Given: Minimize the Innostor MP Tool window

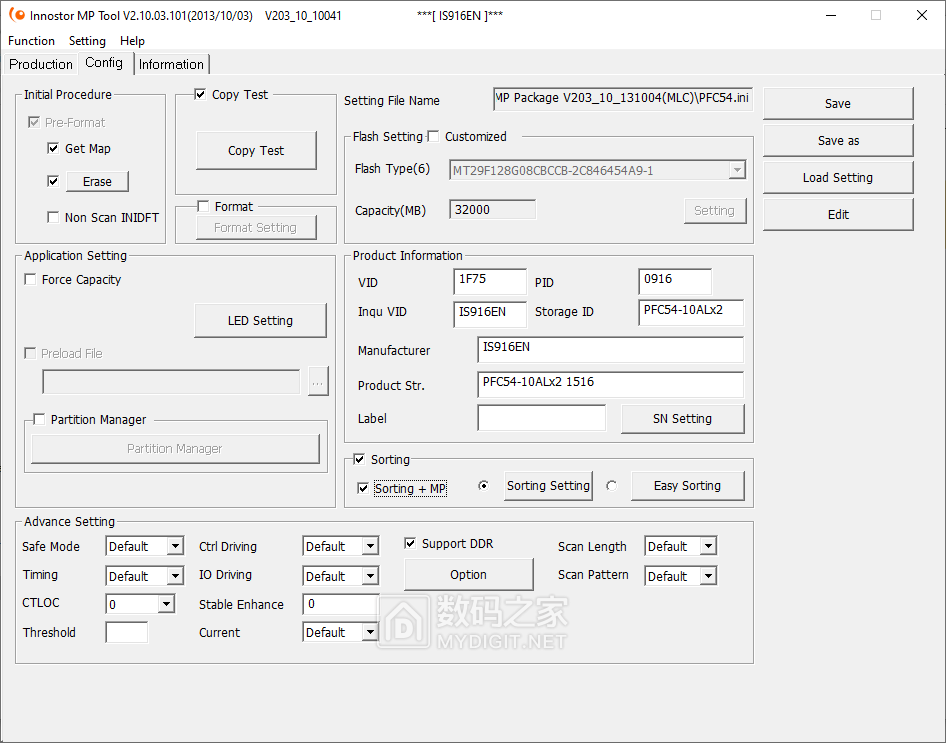Looking at the screenshot, I should (x=831, y=15).
